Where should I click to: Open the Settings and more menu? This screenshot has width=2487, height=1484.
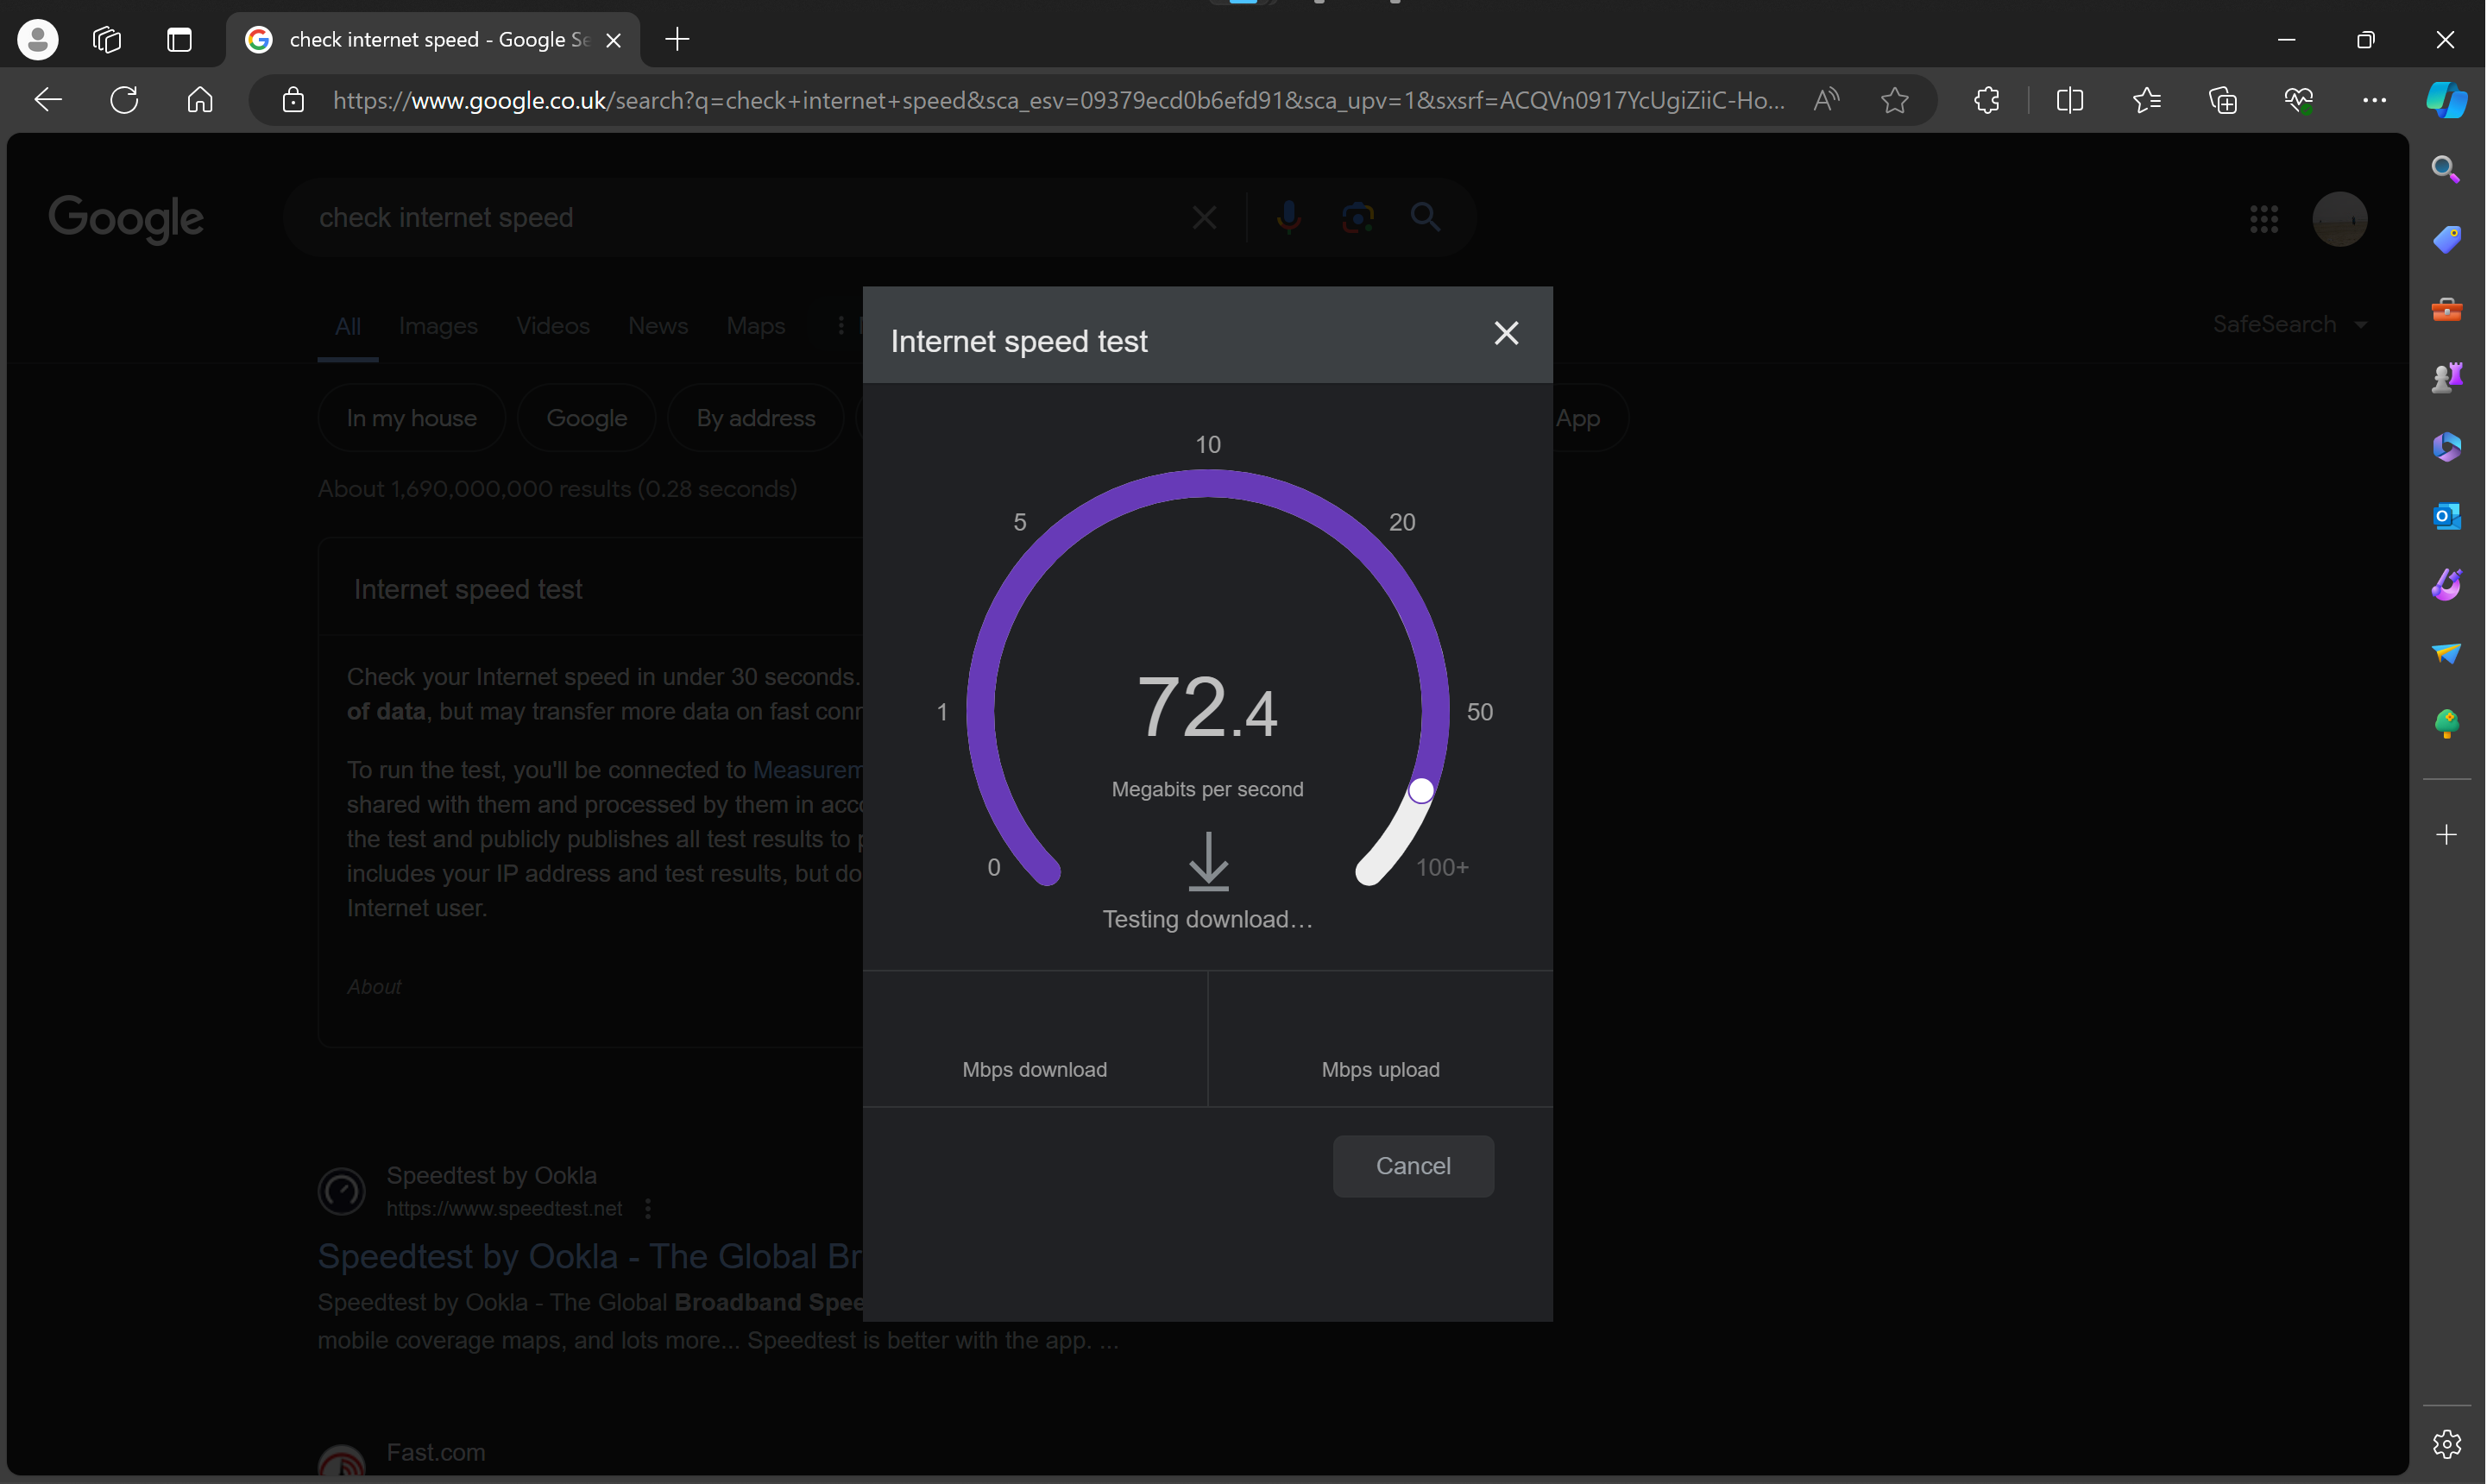click(x=2374, y=100)
